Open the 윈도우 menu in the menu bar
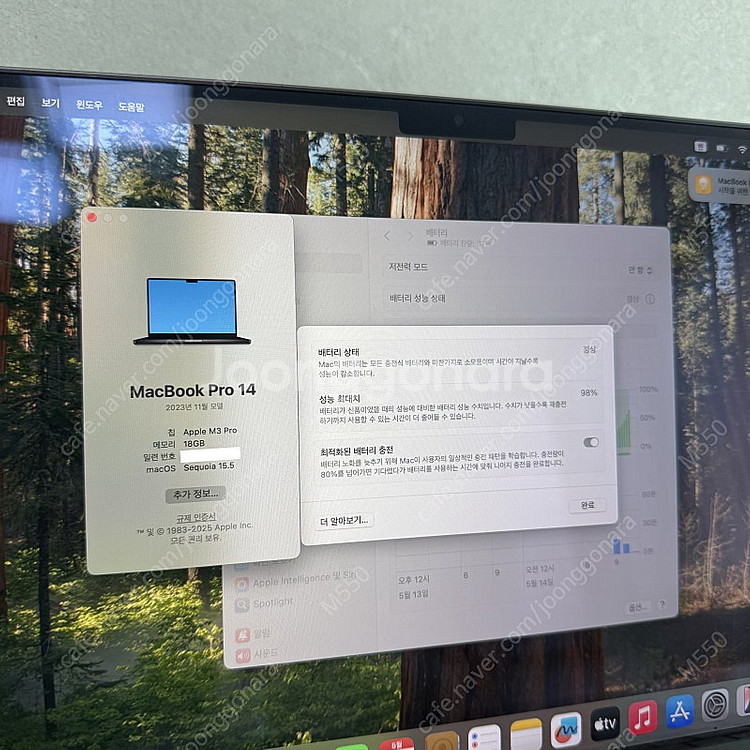 [x=89, y=105]
